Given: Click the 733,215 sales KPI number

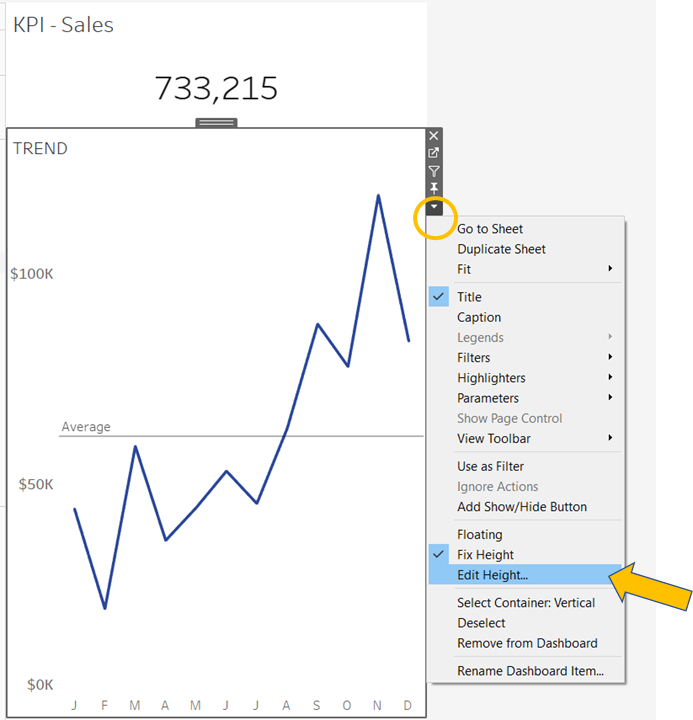Looking at the screenshot, I should click(216, 89).
